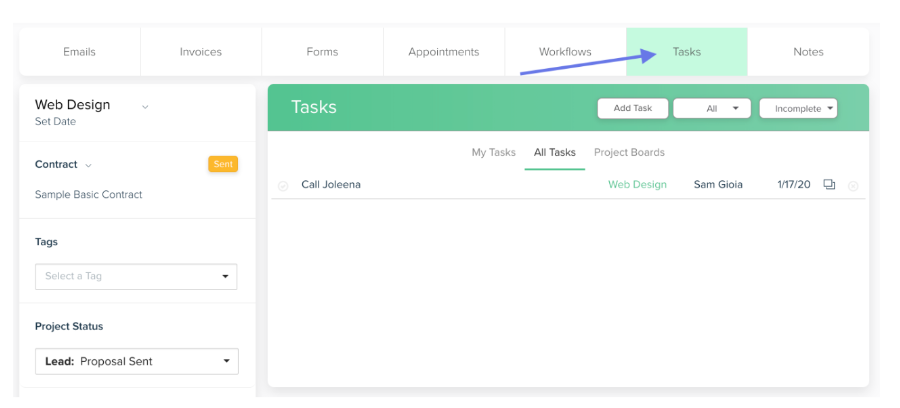Switch to the Emails tab
900x408 pixels.
(80, 52)
